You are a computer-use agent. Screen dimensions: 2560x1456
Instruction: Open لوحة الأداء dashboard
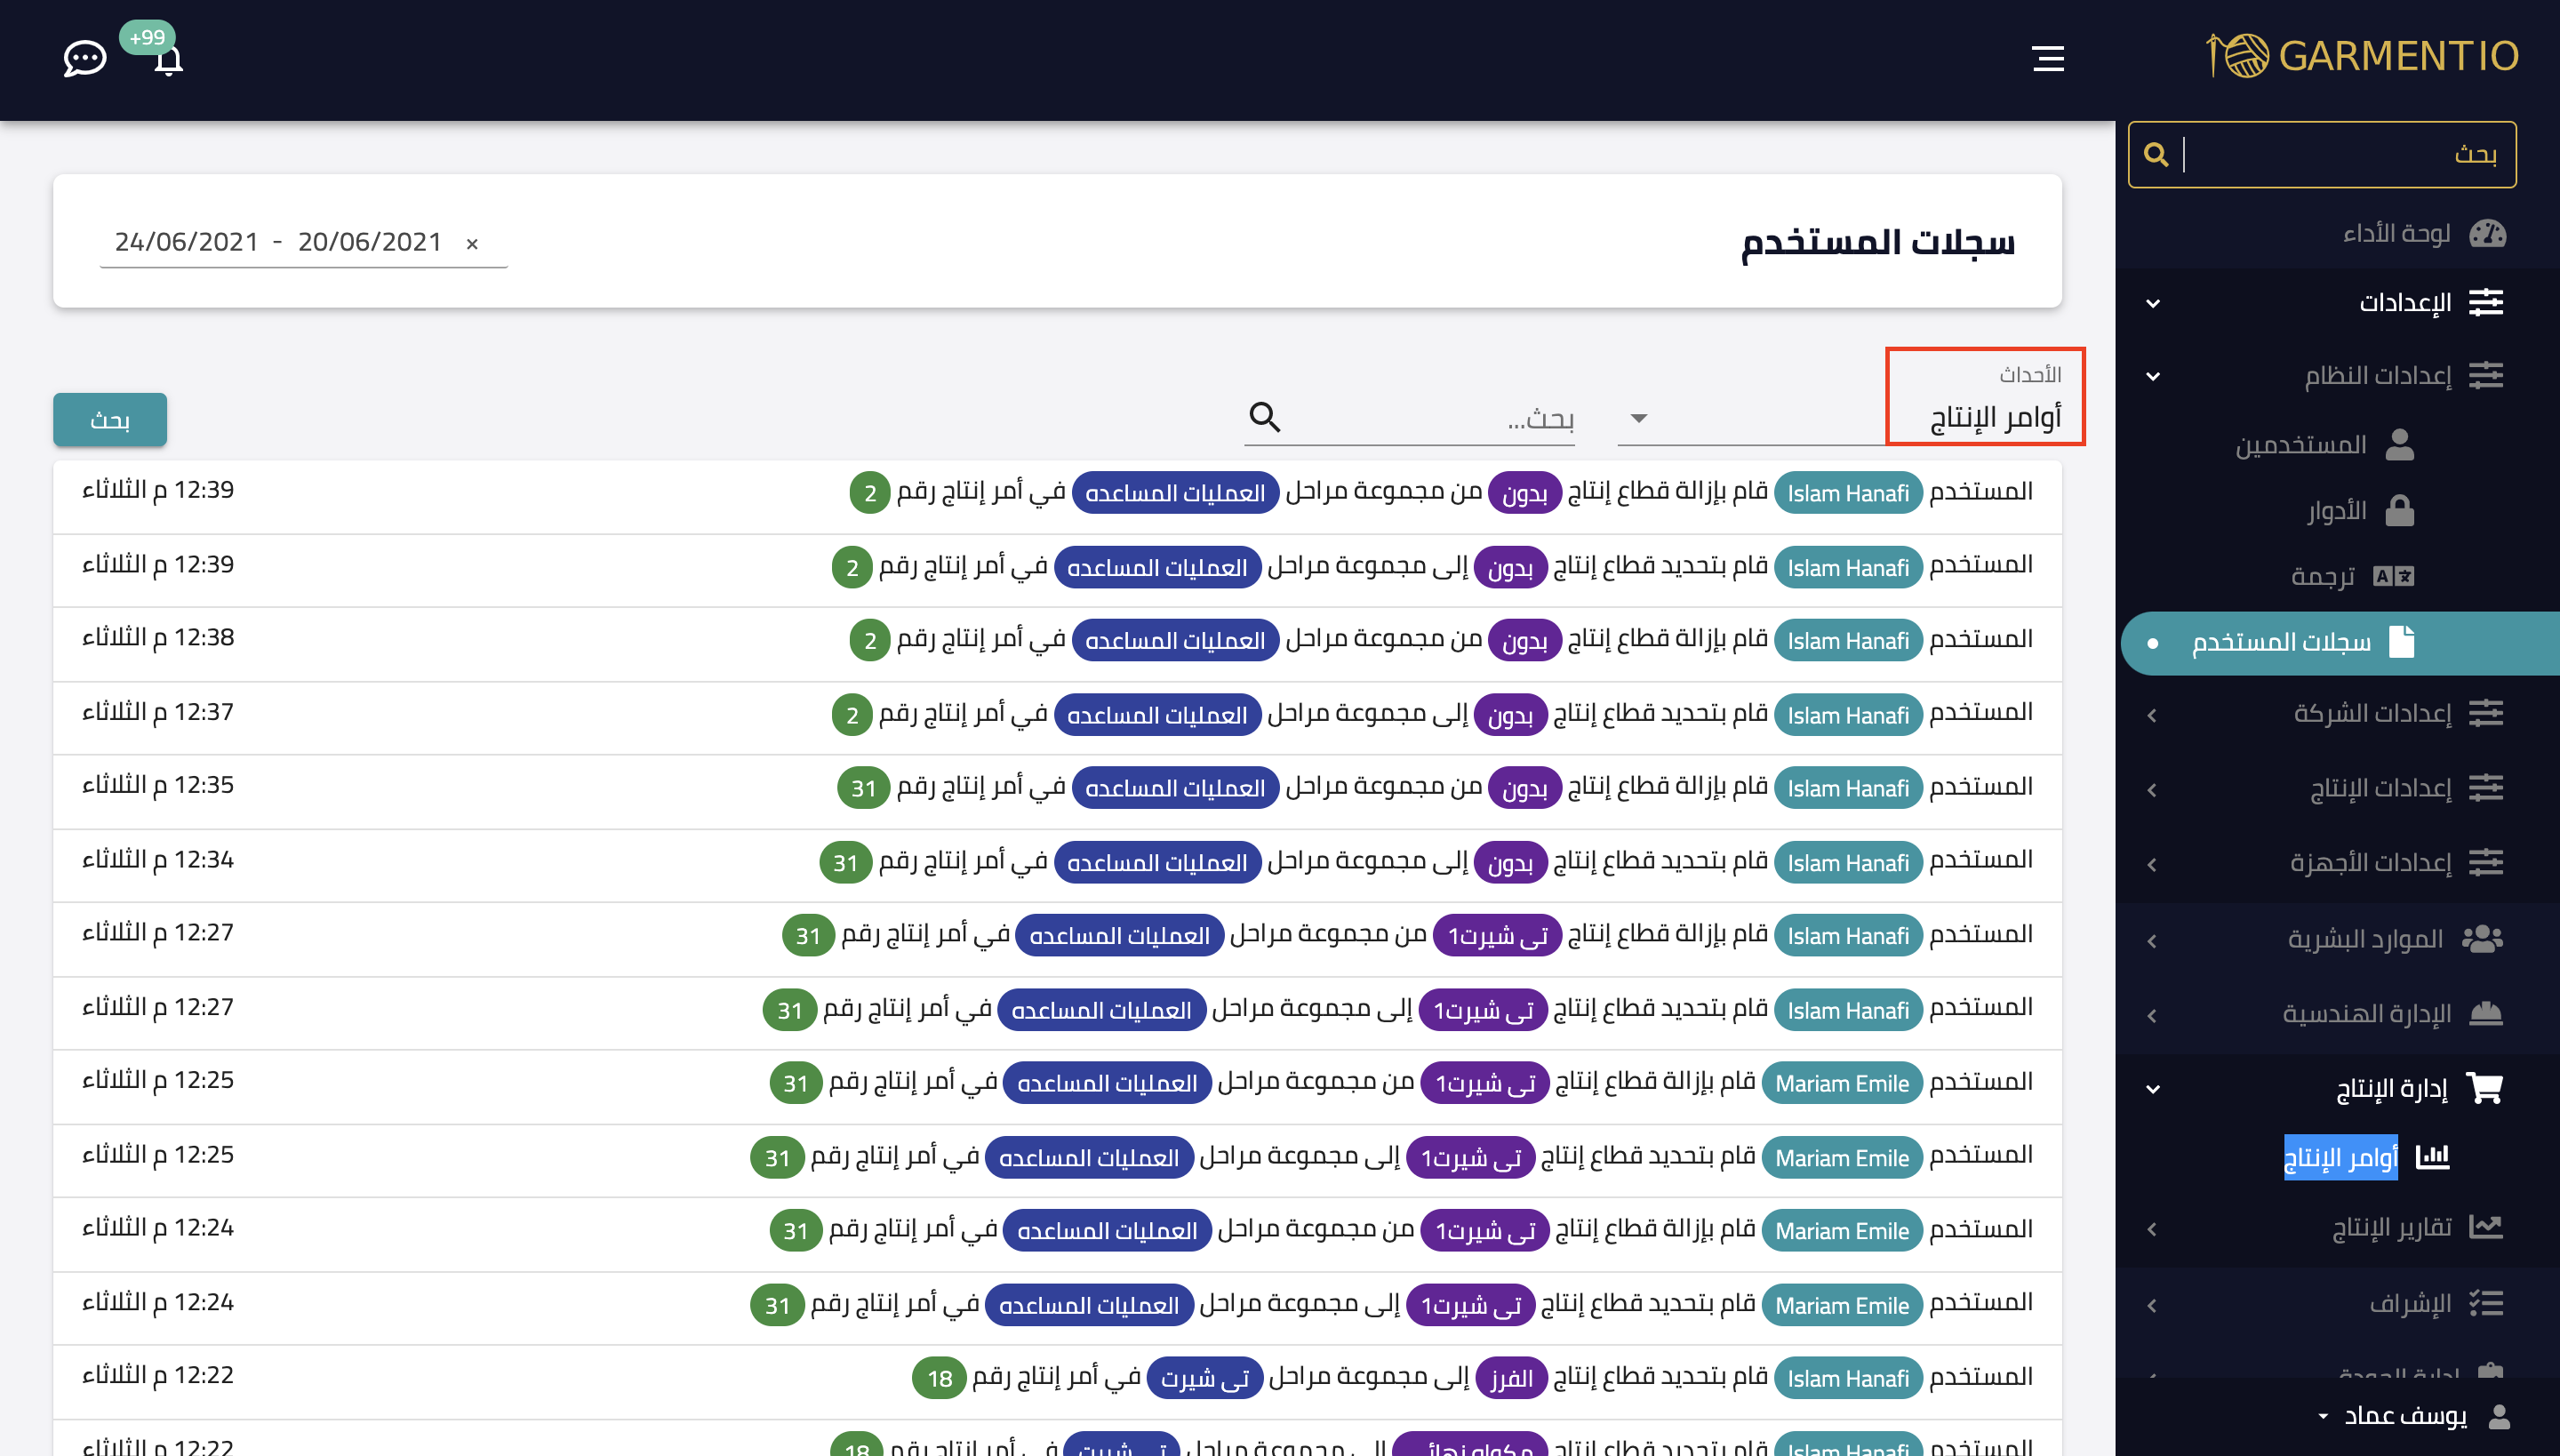2396,234
